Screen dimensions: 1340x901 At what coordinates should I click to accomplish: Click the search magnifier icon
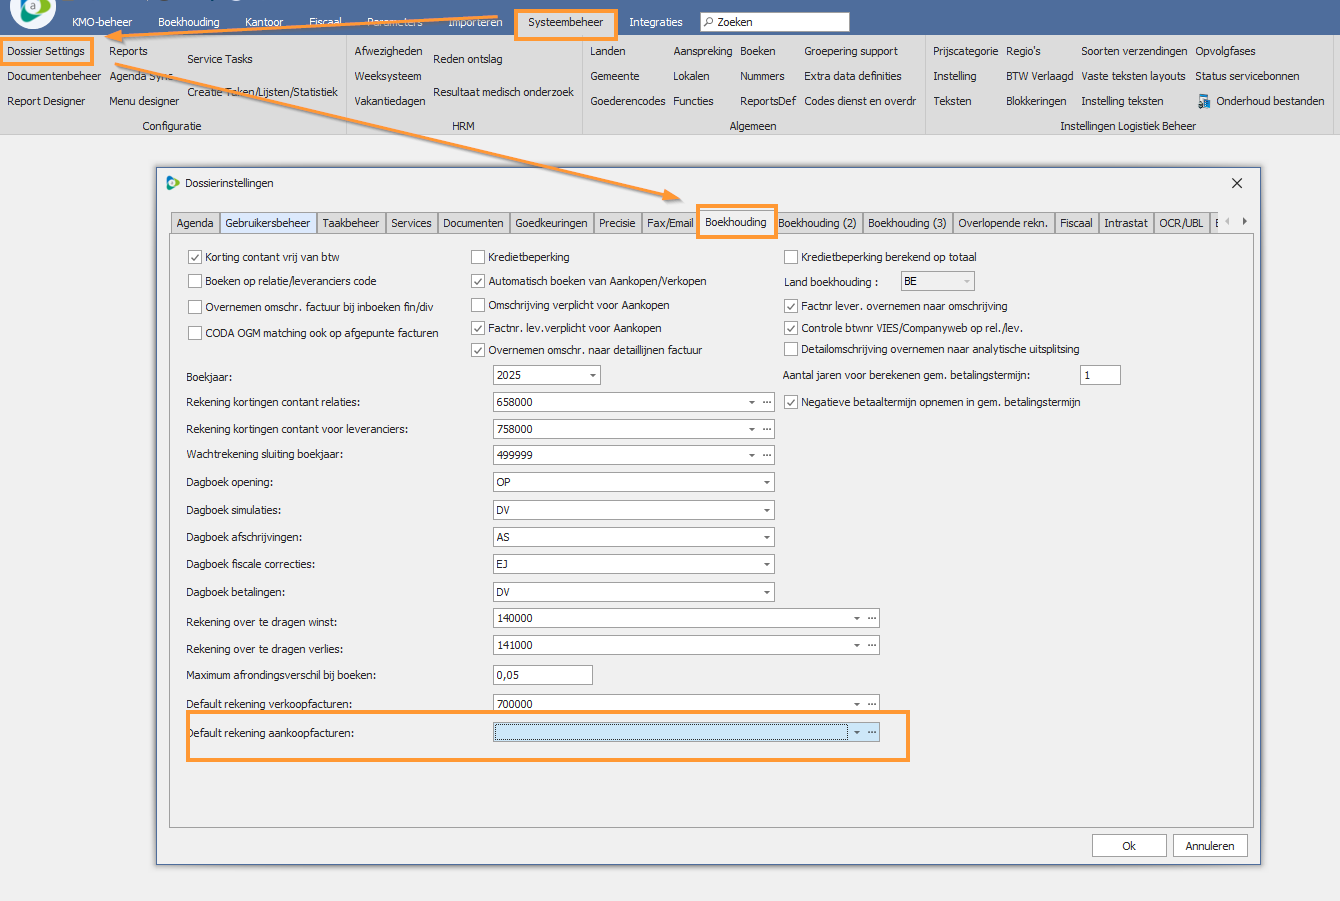click(708, 22)
